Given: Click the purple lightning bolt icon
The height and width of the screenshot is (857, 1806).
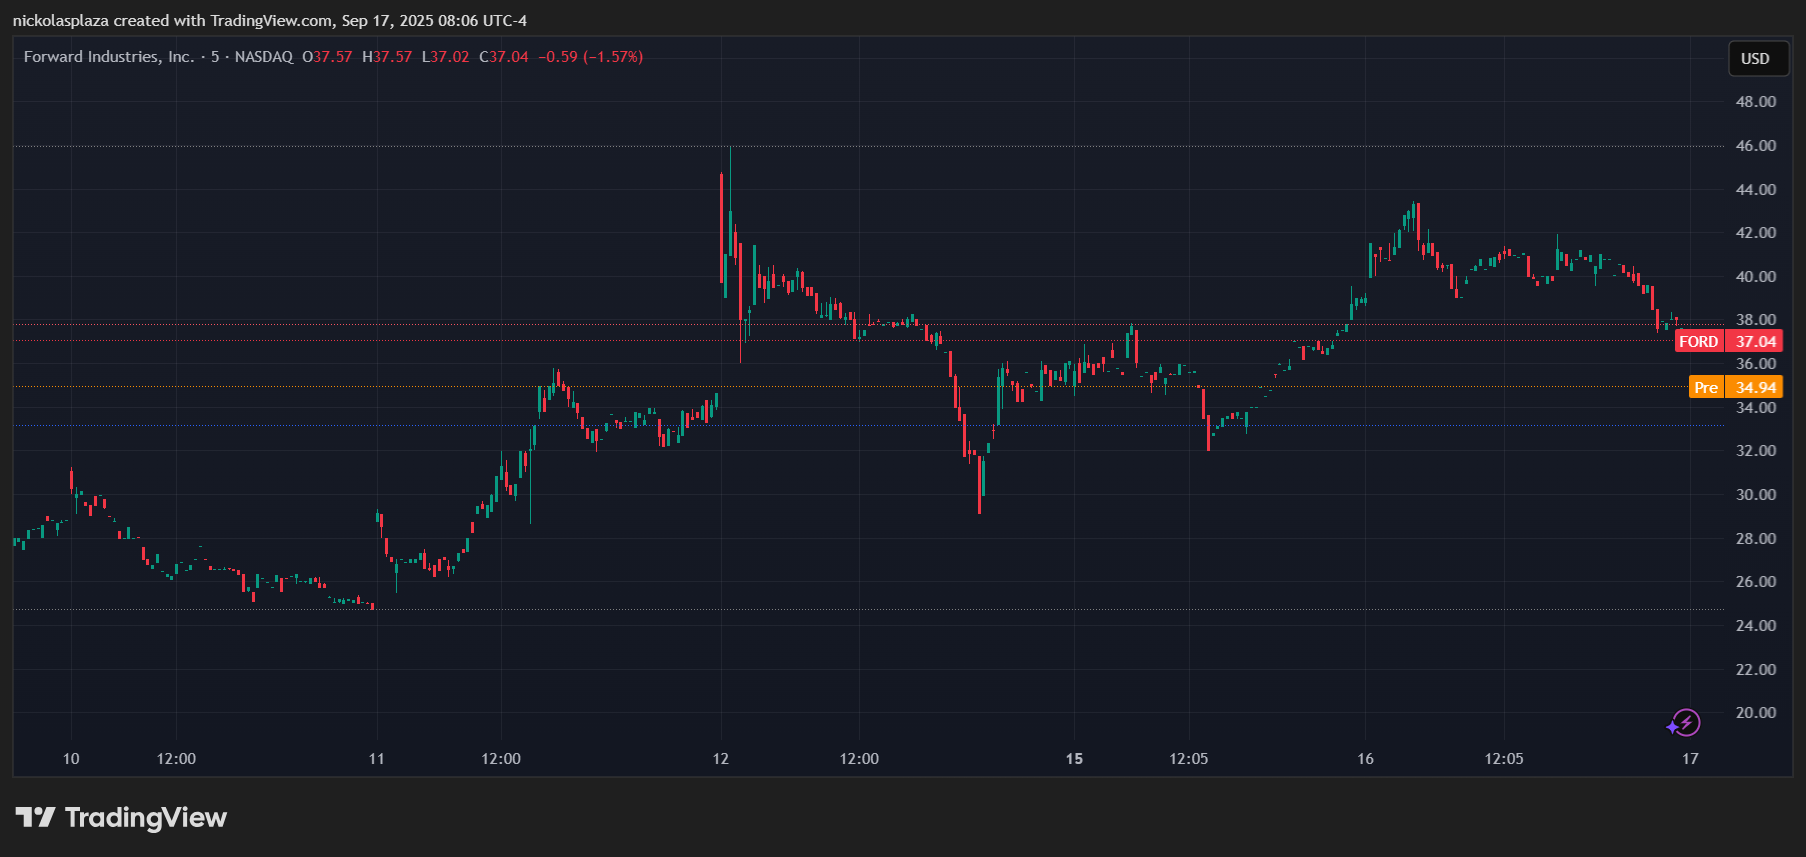Looking at the screenshot, I should (1684, 723).
